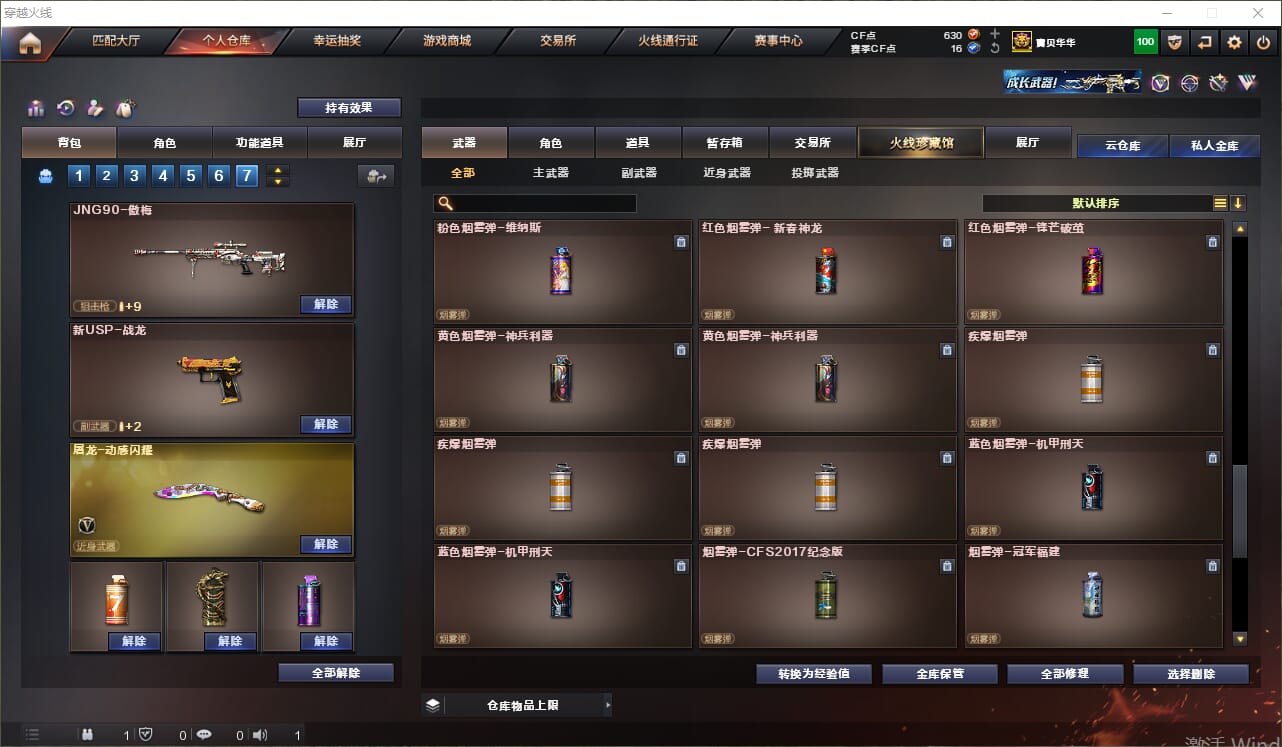Click the blue backpack icon

click(x=45, y=176)
